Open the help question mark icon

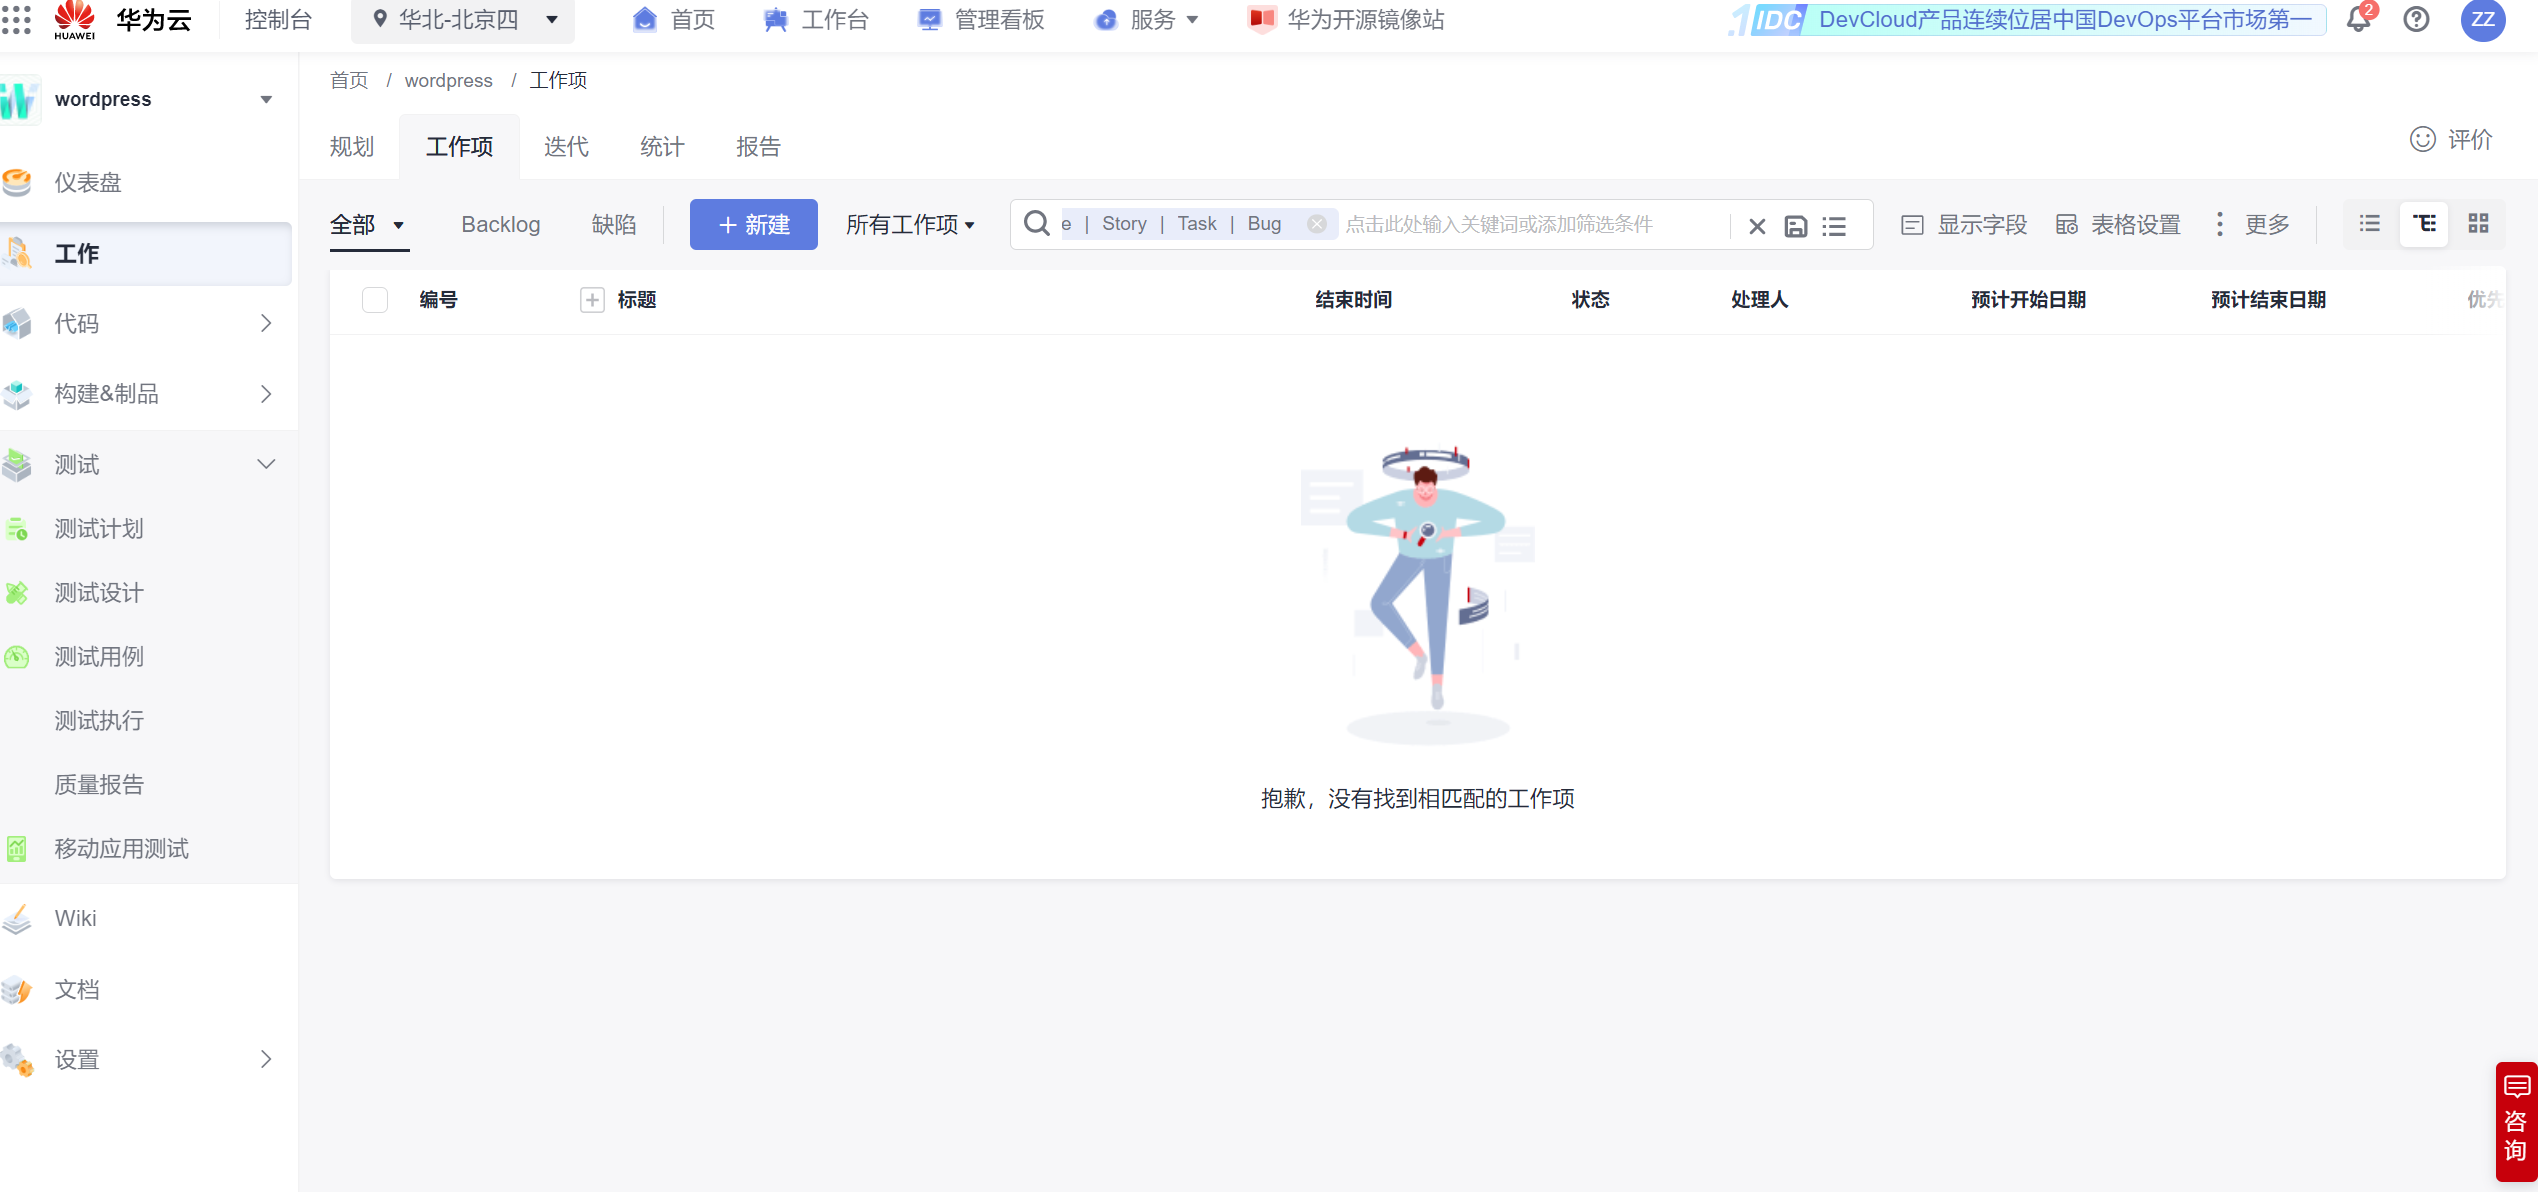(2416, 20)
